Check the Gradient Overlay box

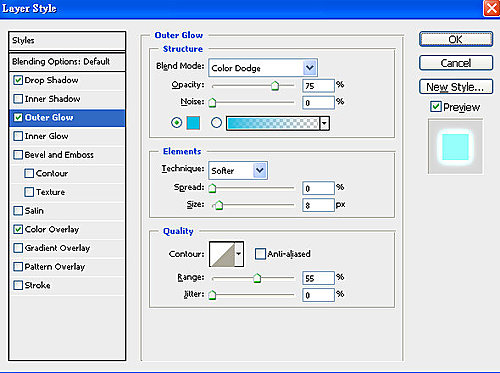18,248
